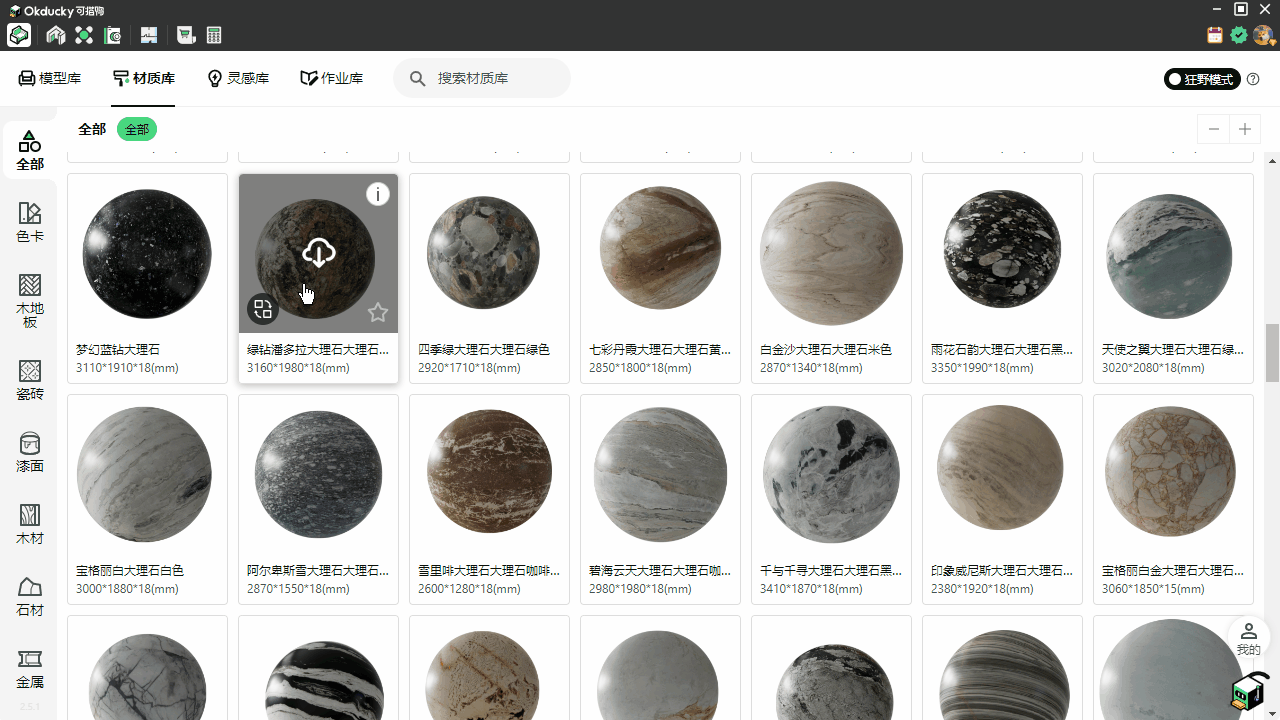
Task: Favorite the hovered marble with star icon
Action: (377, 313)
